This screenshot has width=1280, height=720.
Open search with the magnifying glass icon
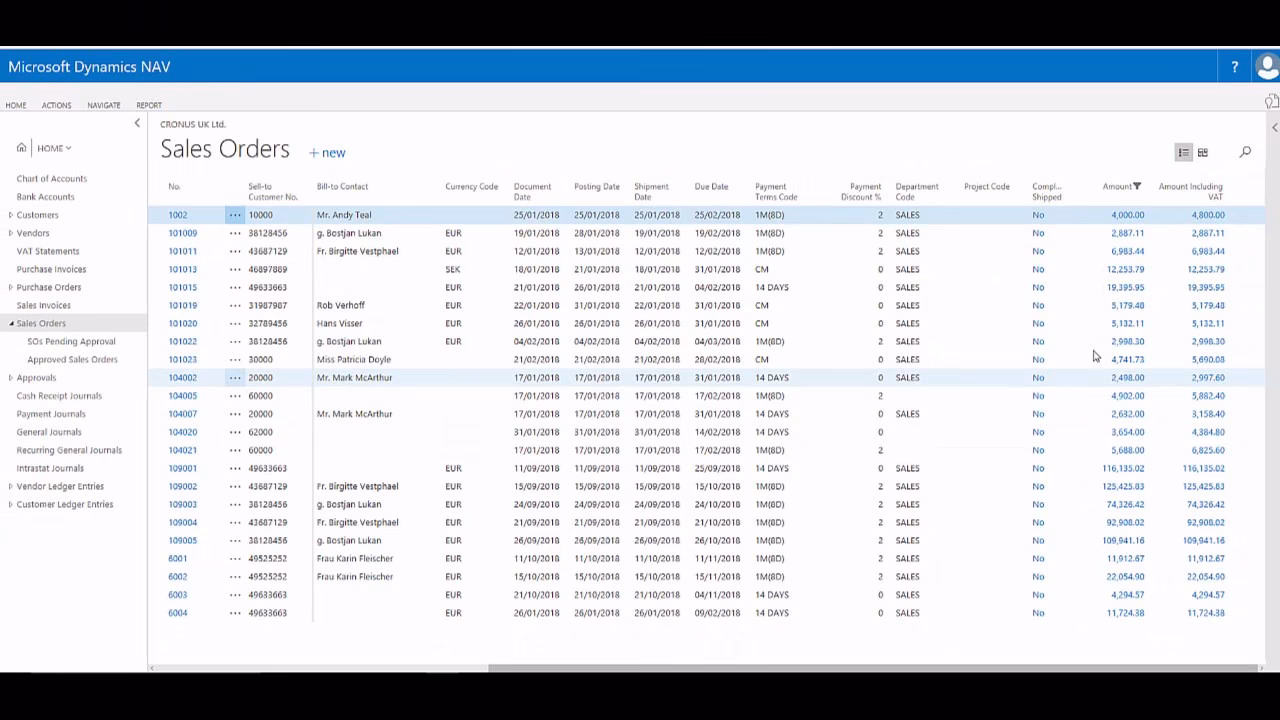tap(1245, 152)
